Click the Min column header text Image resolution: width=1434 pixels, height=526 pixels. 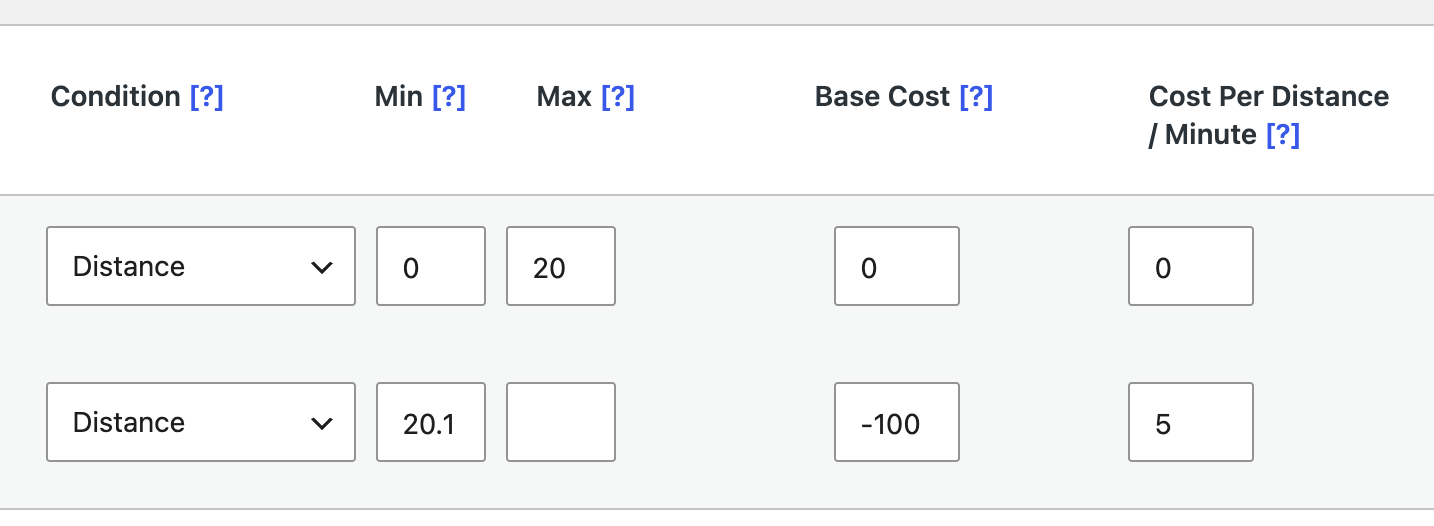(x=399, y=97)
